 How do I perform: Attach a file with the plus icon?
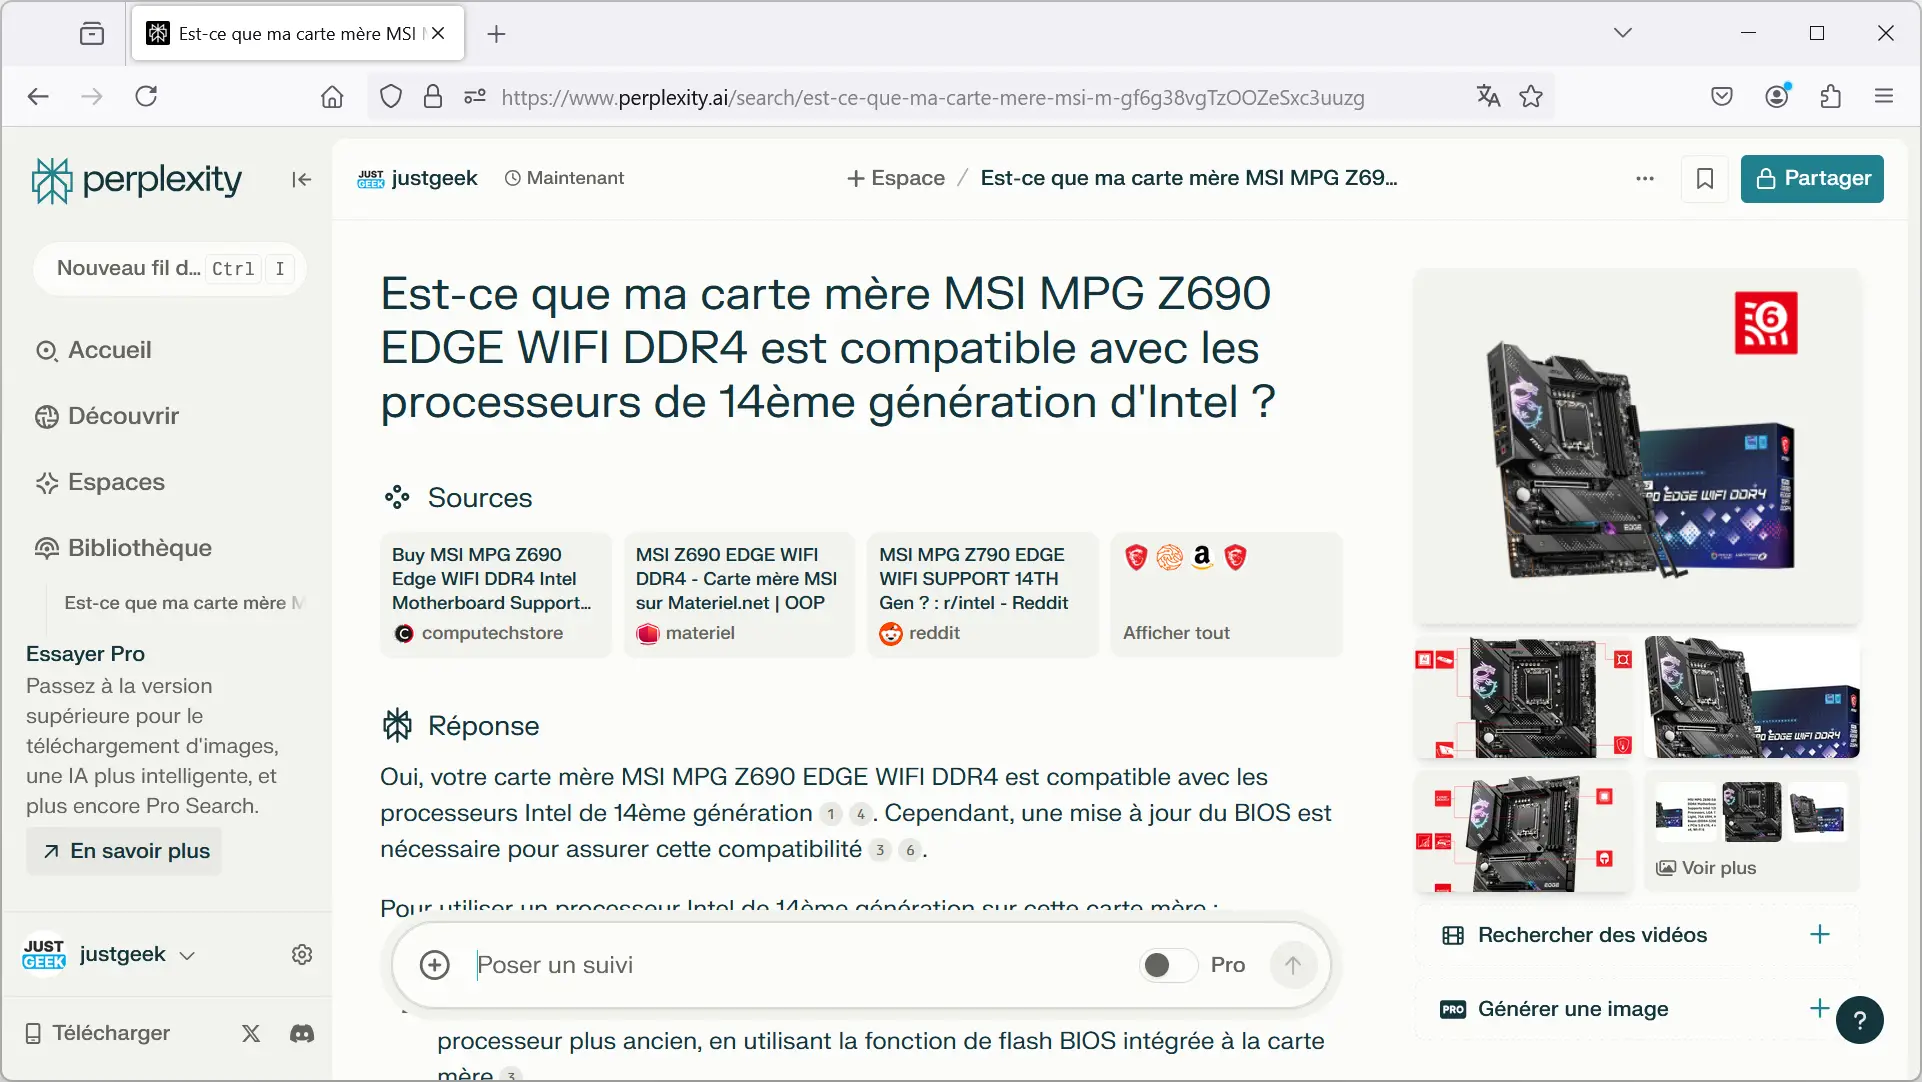434,965
